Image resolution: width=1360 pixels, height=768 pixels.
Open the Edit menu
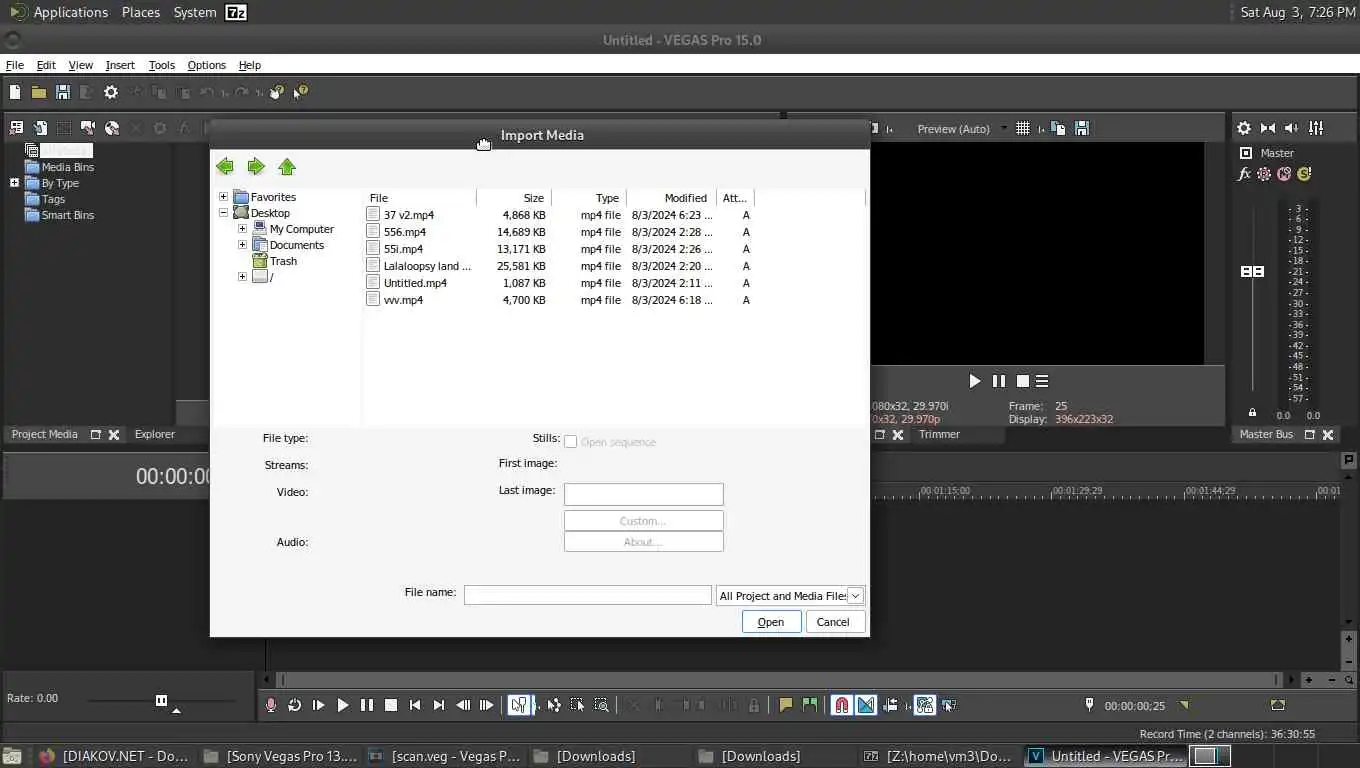[x=46, y=65]
